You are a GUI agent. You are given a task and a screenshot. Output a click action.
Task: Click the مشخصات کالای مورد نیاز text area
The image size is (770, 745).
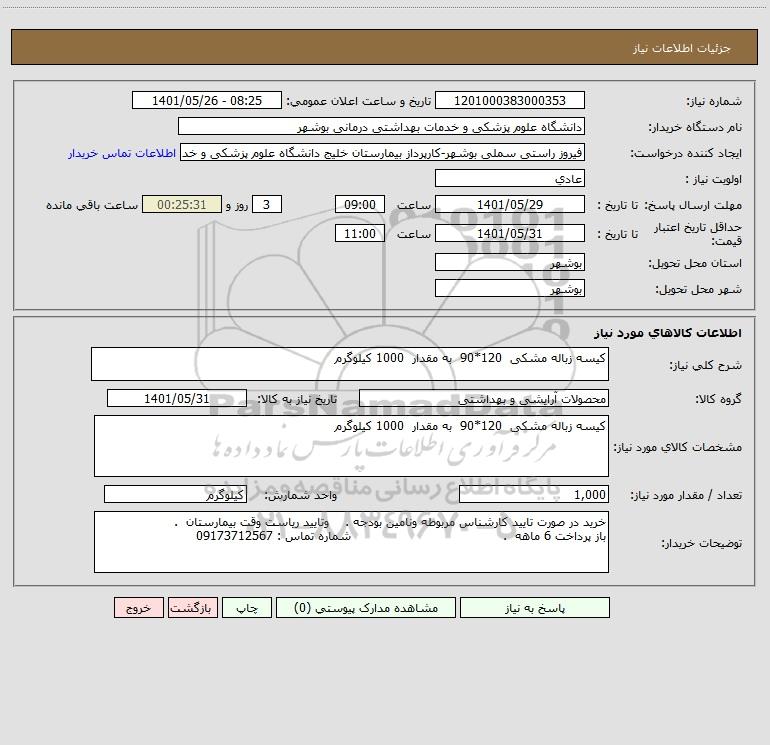click(351, 446)
